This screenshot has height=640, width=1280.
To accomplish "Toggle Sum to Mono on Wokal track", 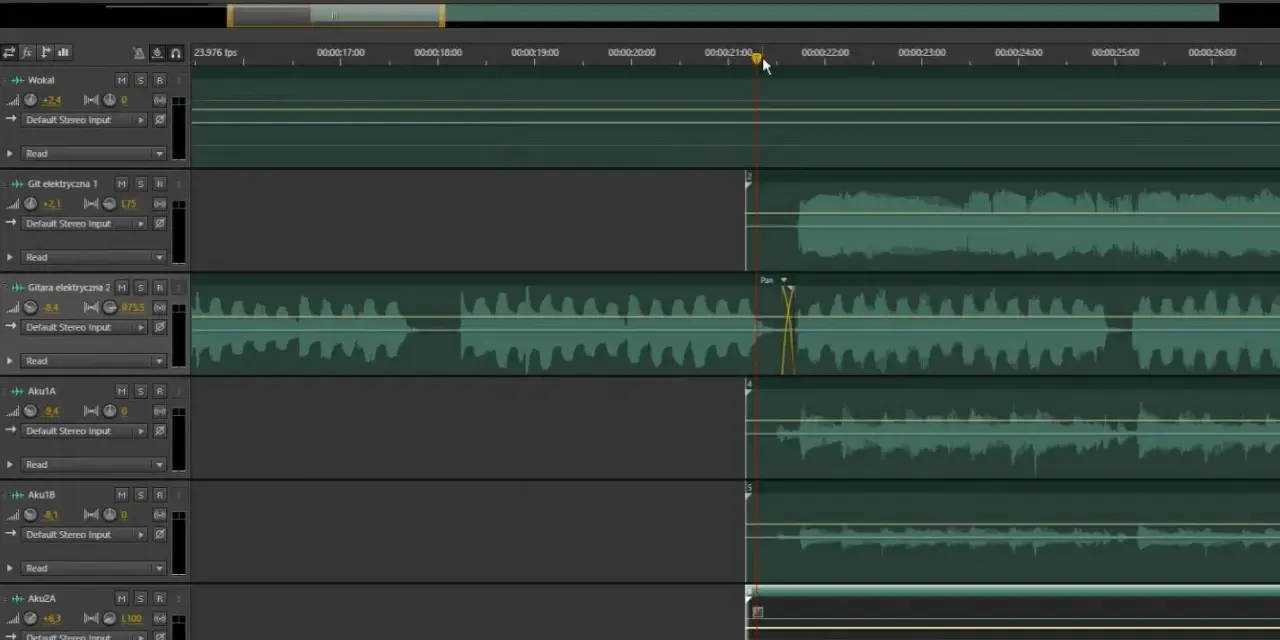I will point(159,100).
